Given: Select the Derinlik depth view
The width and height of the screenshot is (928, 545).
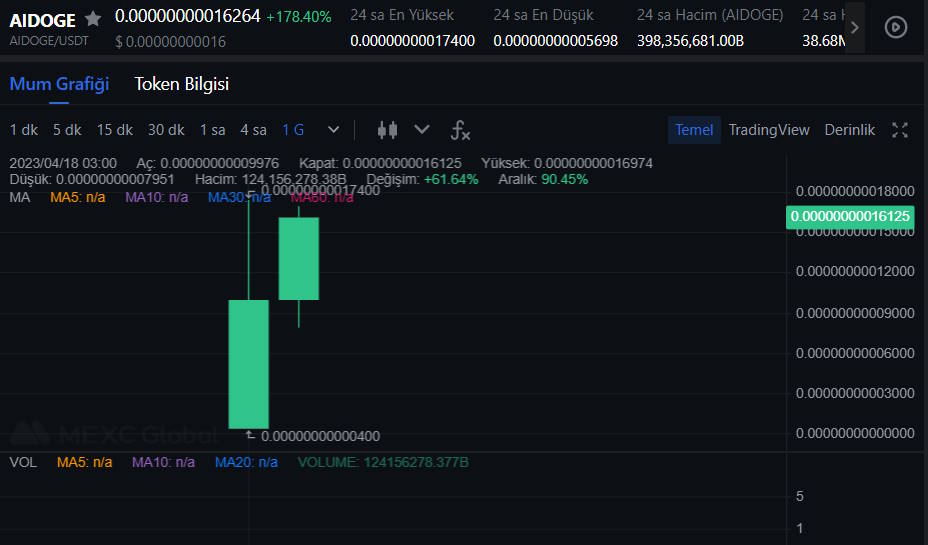Looking at the screenshot, I should point(849,130).
